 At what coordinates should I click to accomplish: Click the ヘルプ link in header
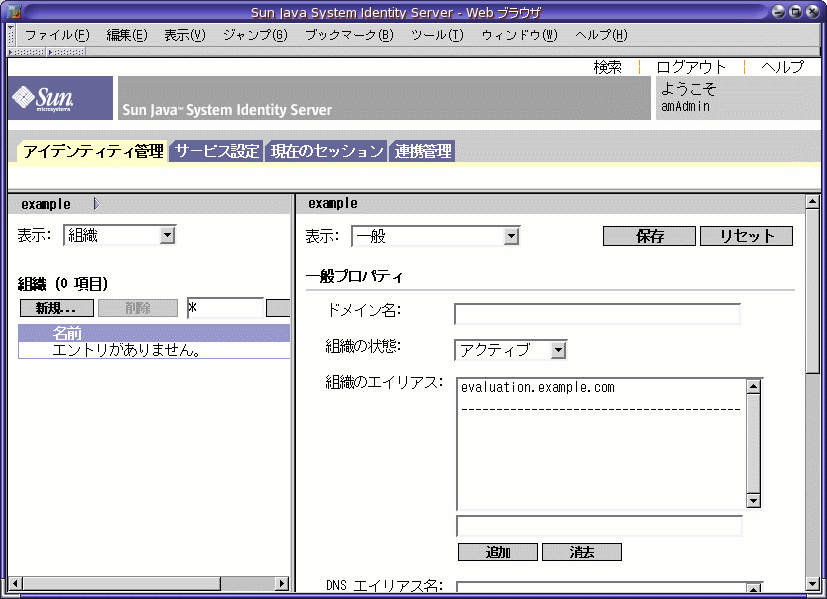(x=783, y=67)
